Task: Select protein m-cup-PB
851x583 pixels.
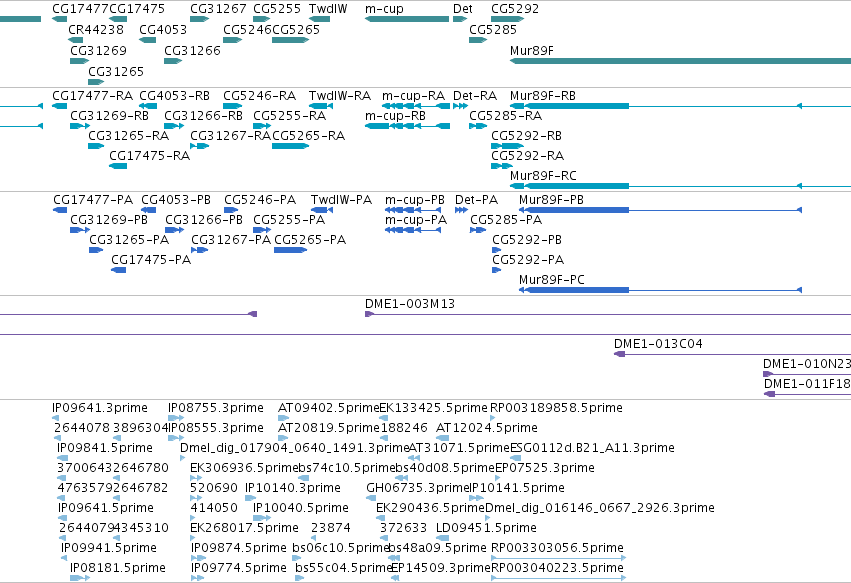Action: pos(415,200)
